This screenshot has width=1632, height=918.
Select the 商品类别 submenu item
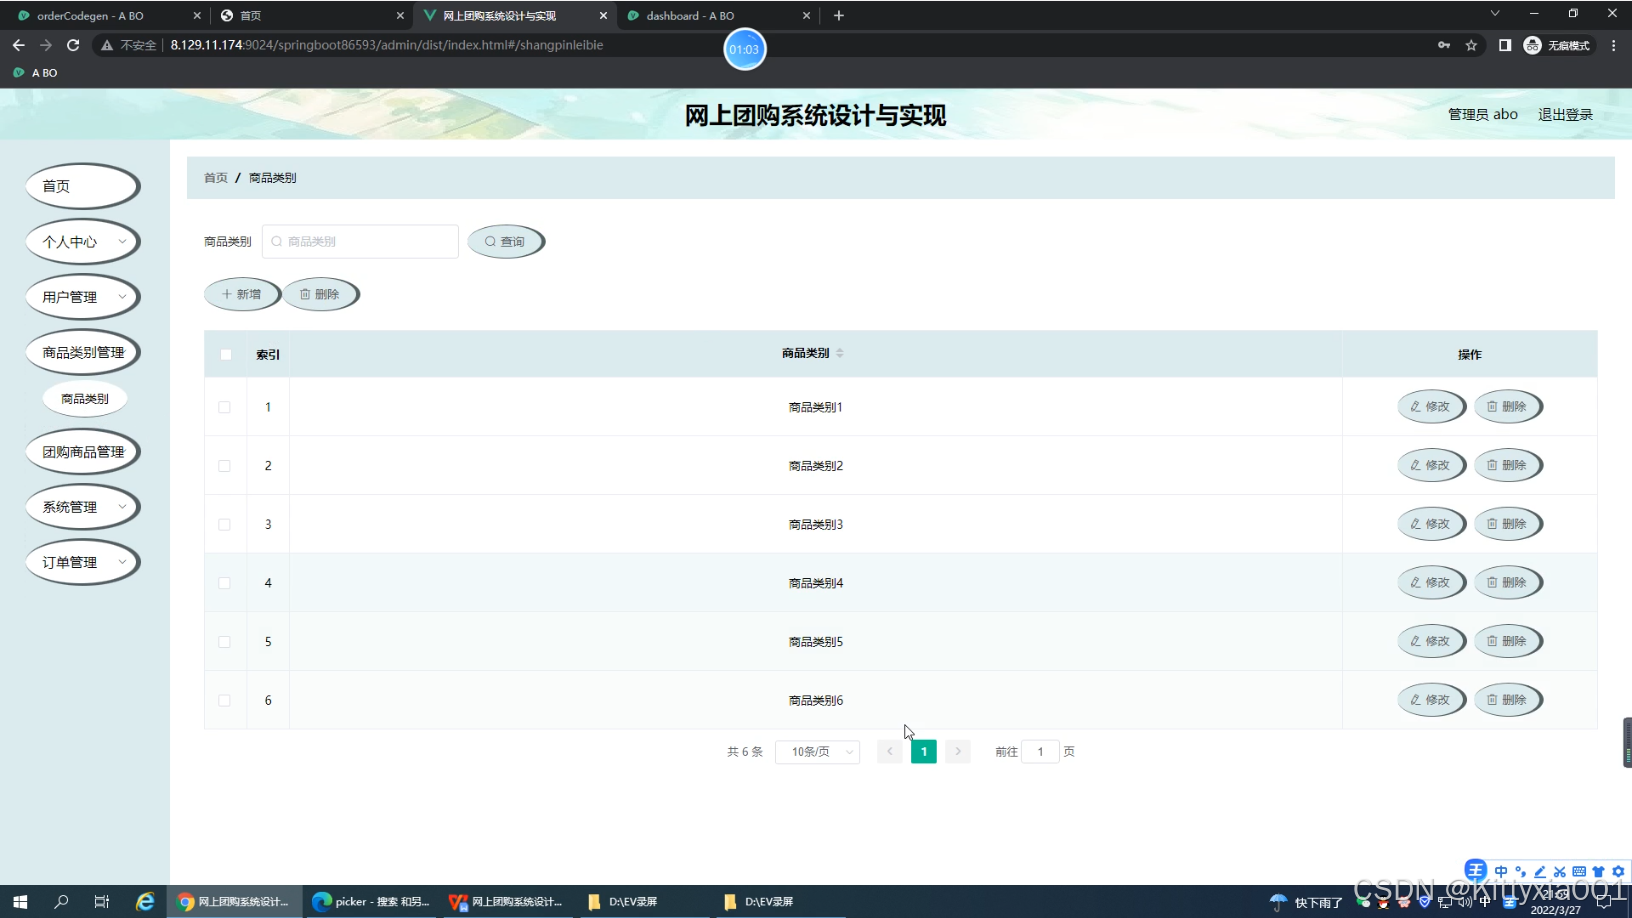[85, 398]
